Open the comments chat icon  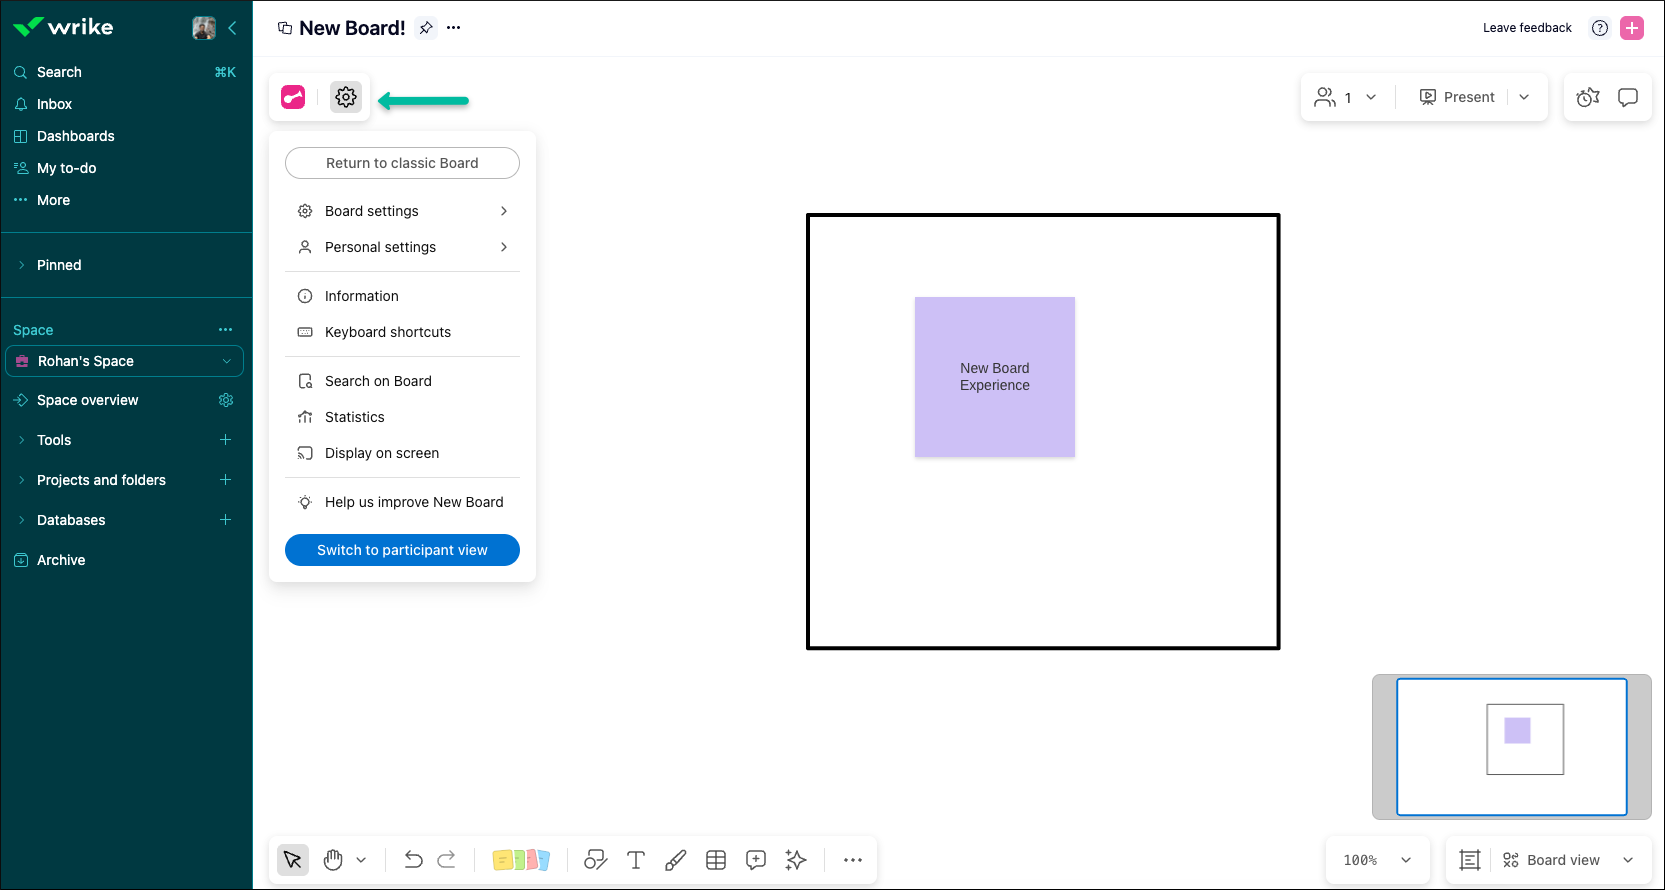pos(1628,97)
